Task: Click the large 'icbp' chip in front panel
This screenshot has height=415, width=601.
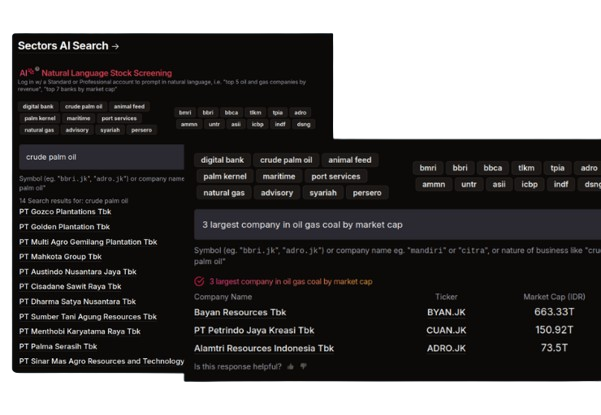Action: [x=529, y=185]
